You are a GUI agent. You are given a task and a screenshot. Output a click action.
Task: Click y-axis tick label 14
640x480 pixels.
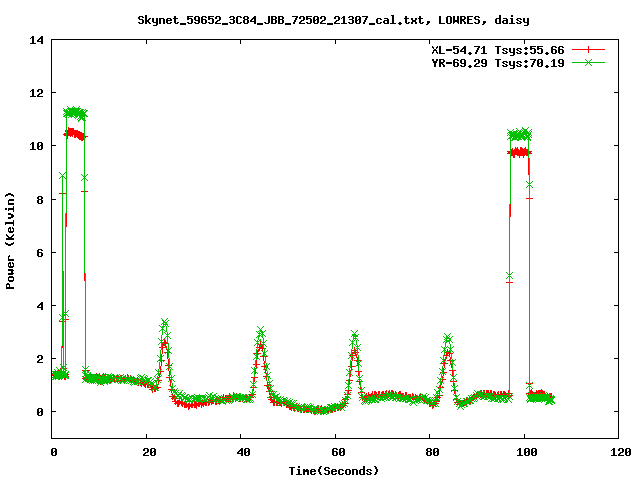[x=37, y=40]
